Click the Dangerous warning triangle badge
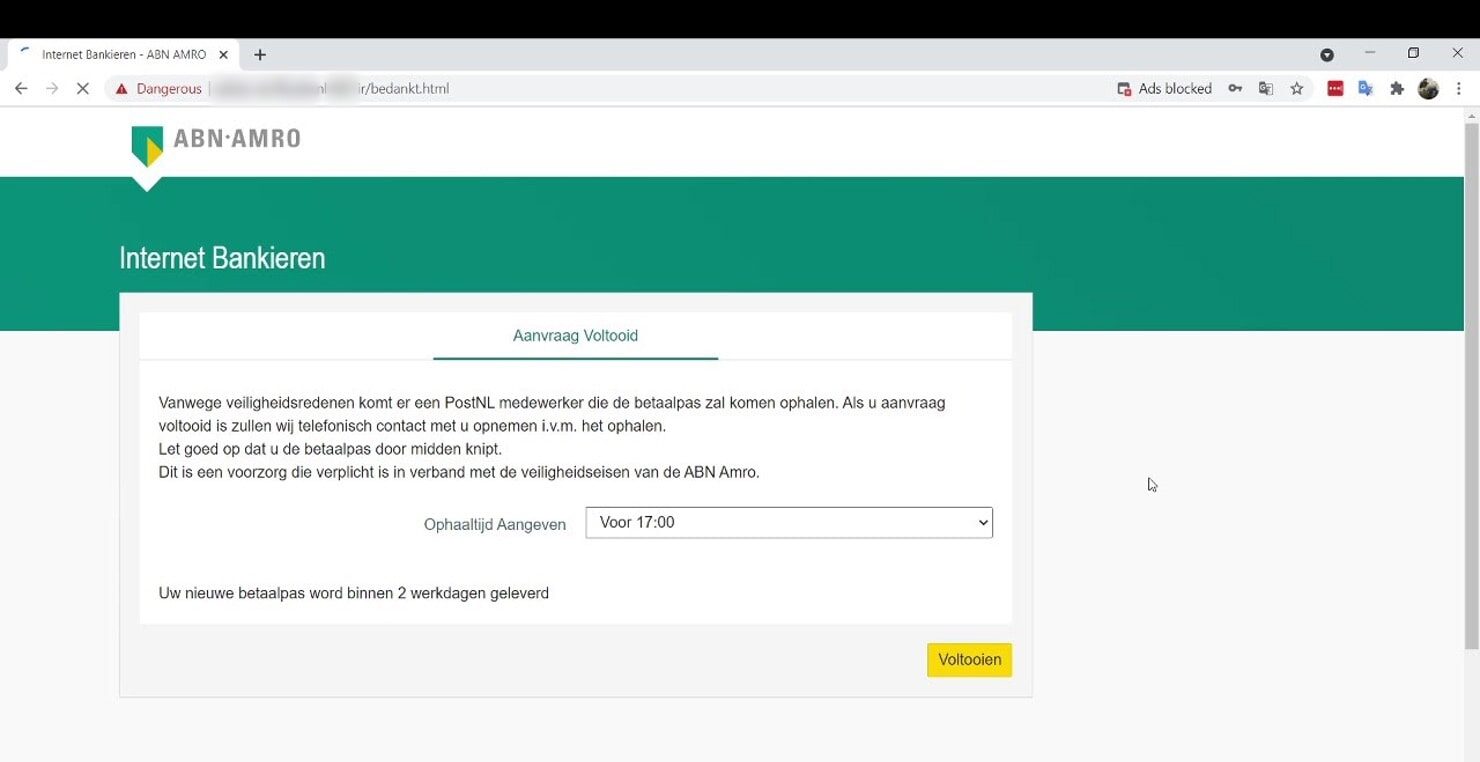This screenshot has height=762, width=1480. click(121, 88)
